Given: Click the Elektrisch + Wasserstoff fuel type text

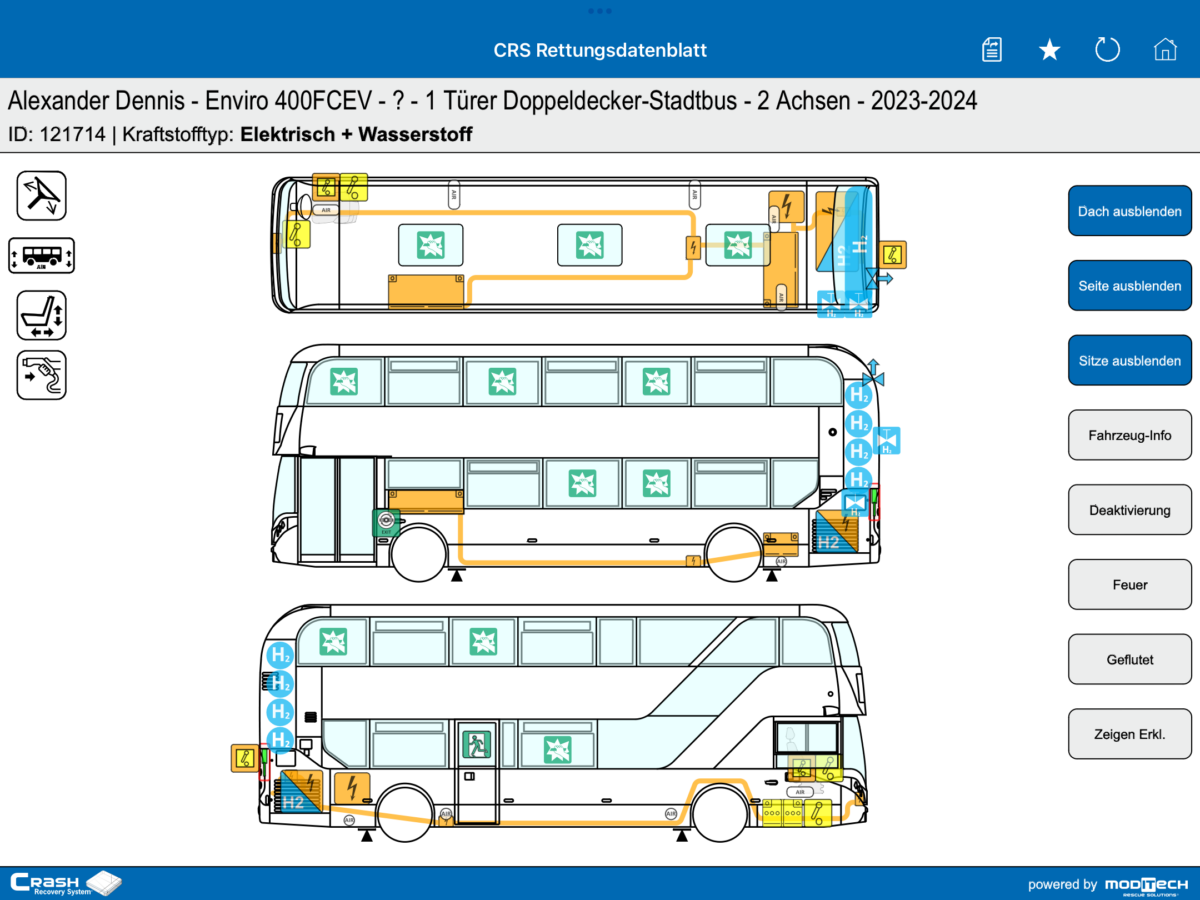Looking at the screenshot, I should click(x=357, y=134).
